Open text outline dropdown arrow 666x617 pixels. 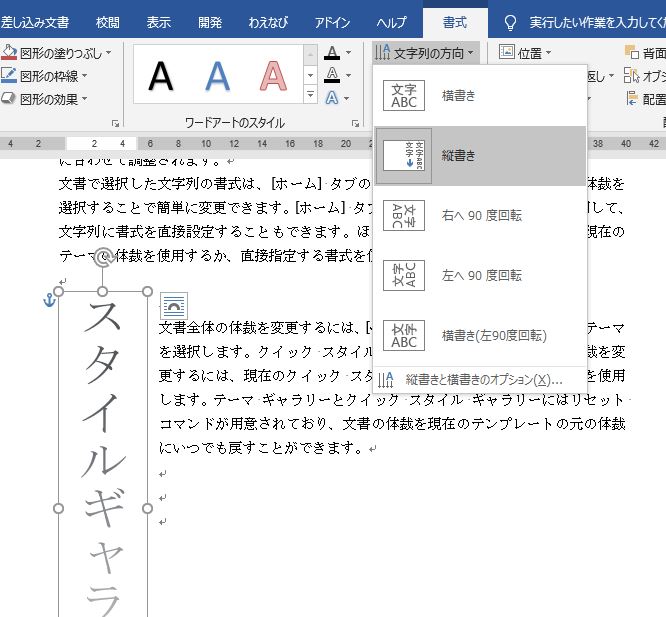[348, 75]
